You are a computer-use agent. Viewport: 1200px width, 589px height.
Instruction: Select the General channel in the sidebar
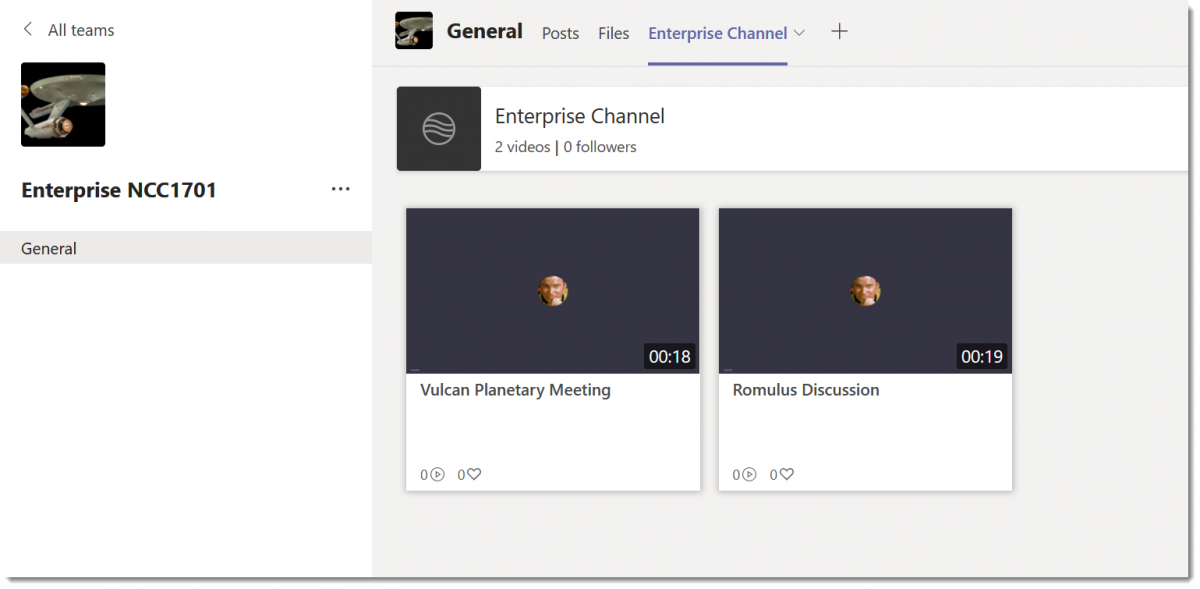point(49,247)
